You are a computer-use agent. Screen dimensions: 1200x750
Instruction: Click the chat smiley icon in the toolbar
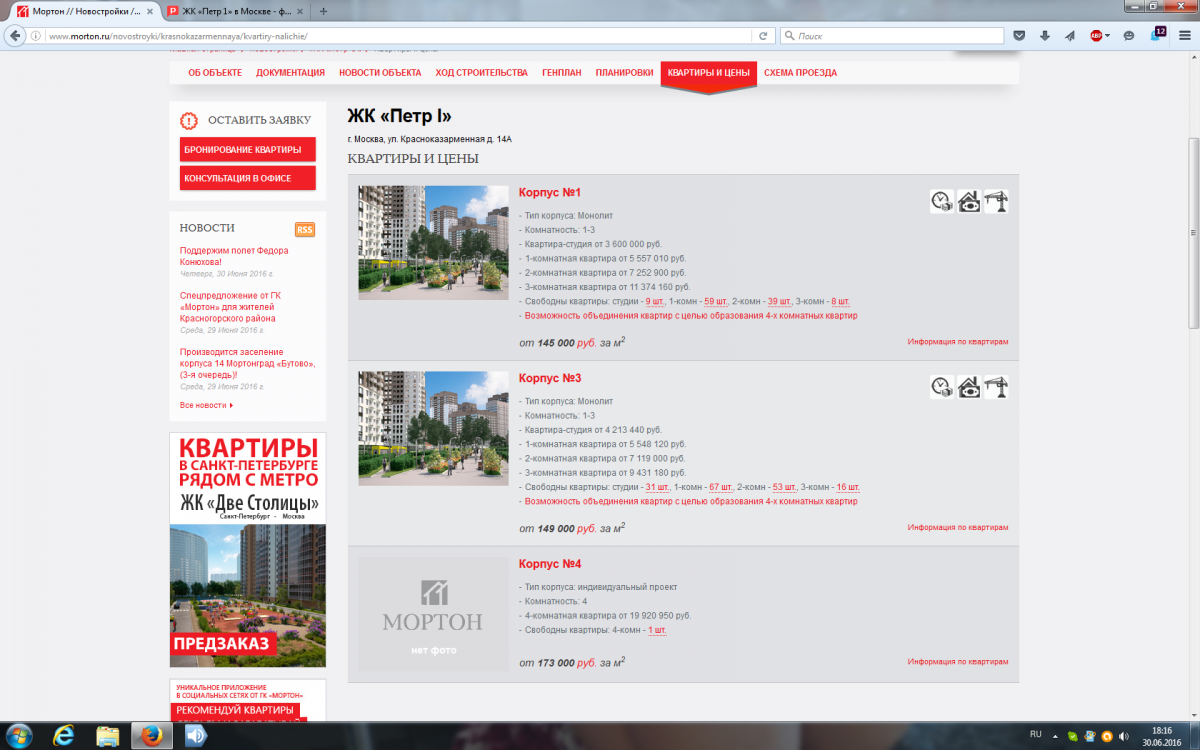pyautogui.click(x=1129, y=35)
